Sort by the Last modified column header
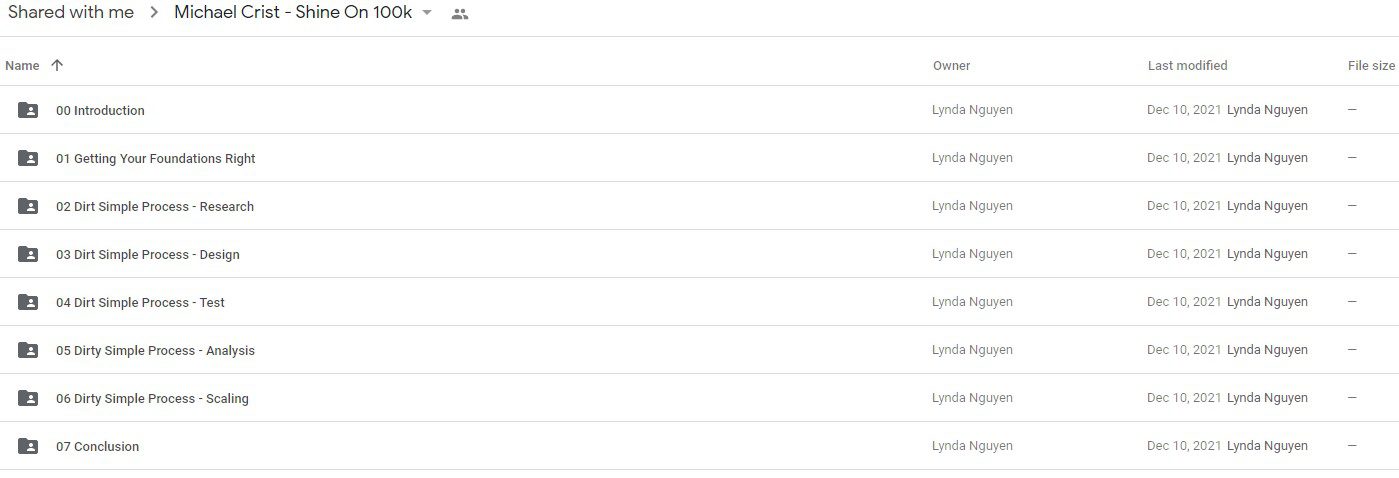This screenshot has width=1399, height=478. pyautogui.click(x=1187, y=65)
